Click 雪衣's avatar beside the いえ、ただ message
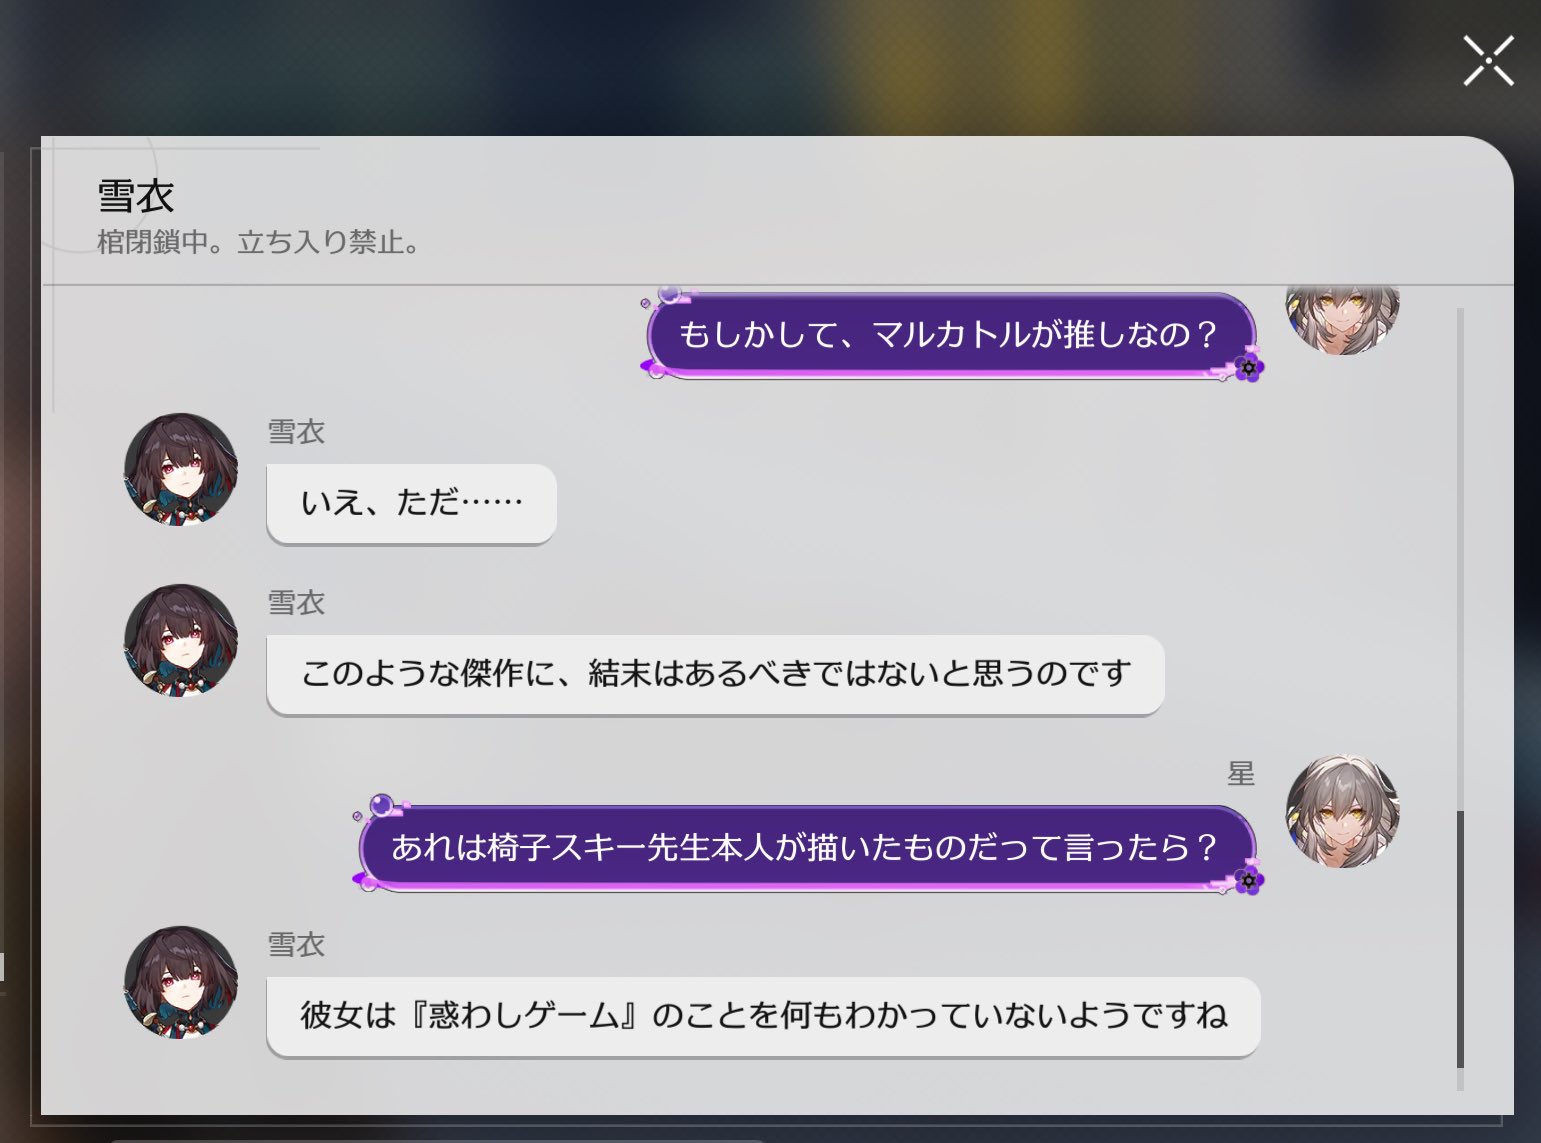1541x1143 pixels. pyautogui.click(x=181, y=470)
